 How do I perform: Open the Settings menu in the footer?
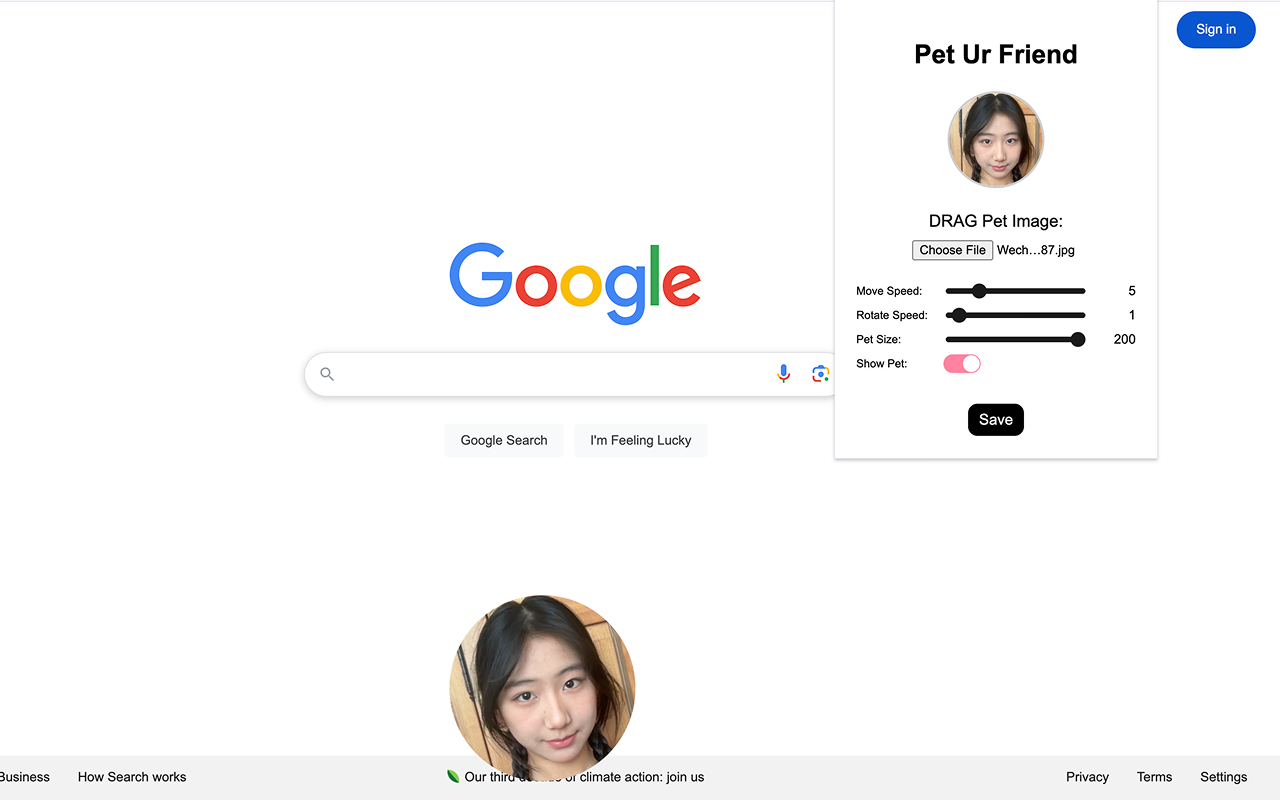click(1223, 777)
